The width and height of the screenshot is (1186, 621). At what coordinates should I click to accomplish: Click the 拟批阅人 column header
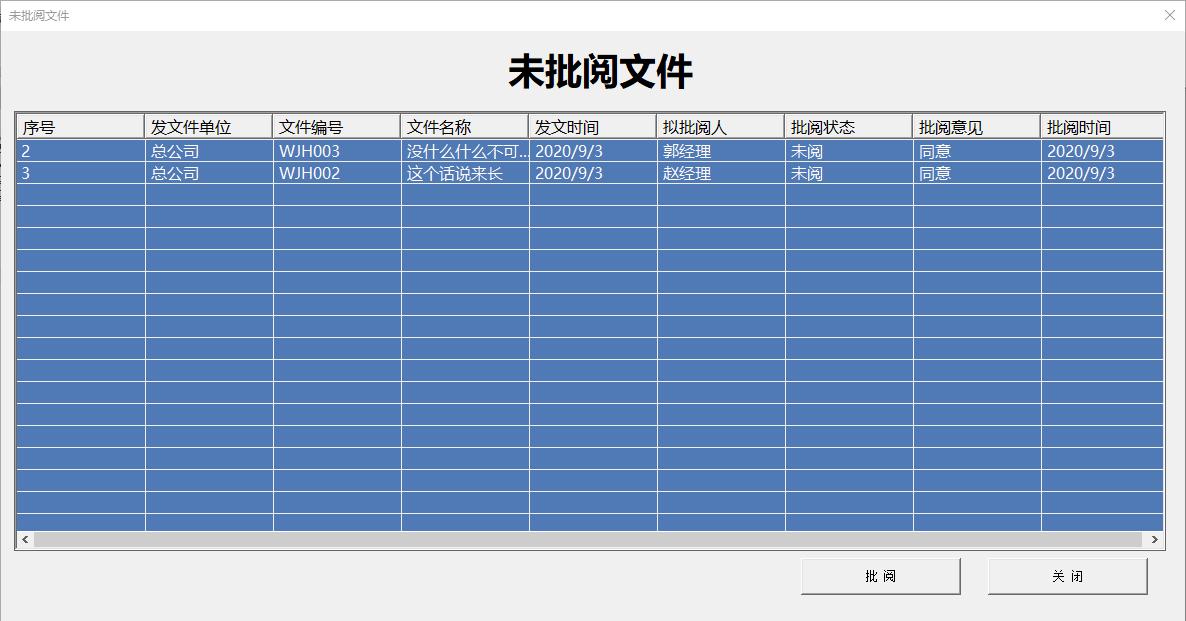click(721, 125)
